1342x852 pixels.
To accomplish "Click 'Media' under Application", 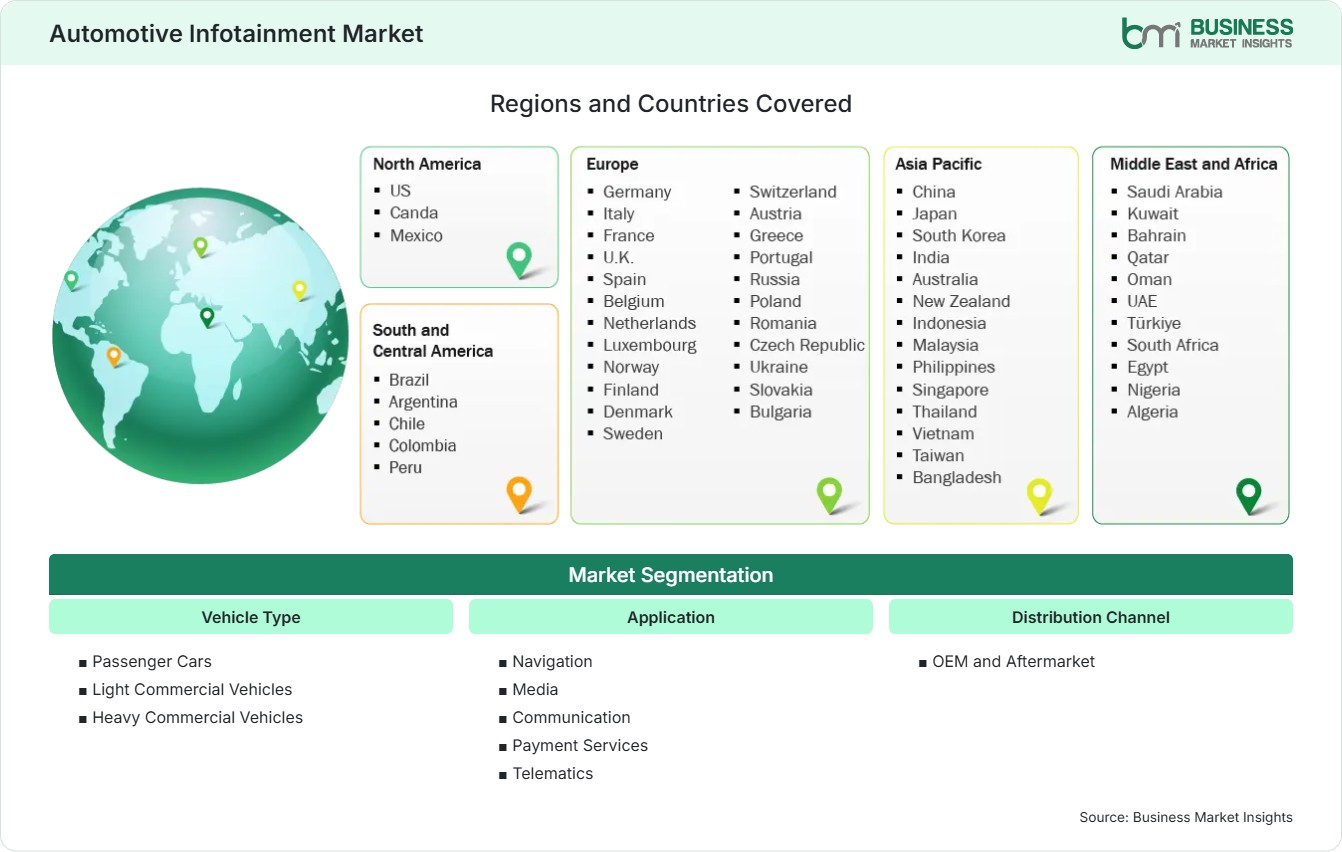I will (x=535, y=690).
